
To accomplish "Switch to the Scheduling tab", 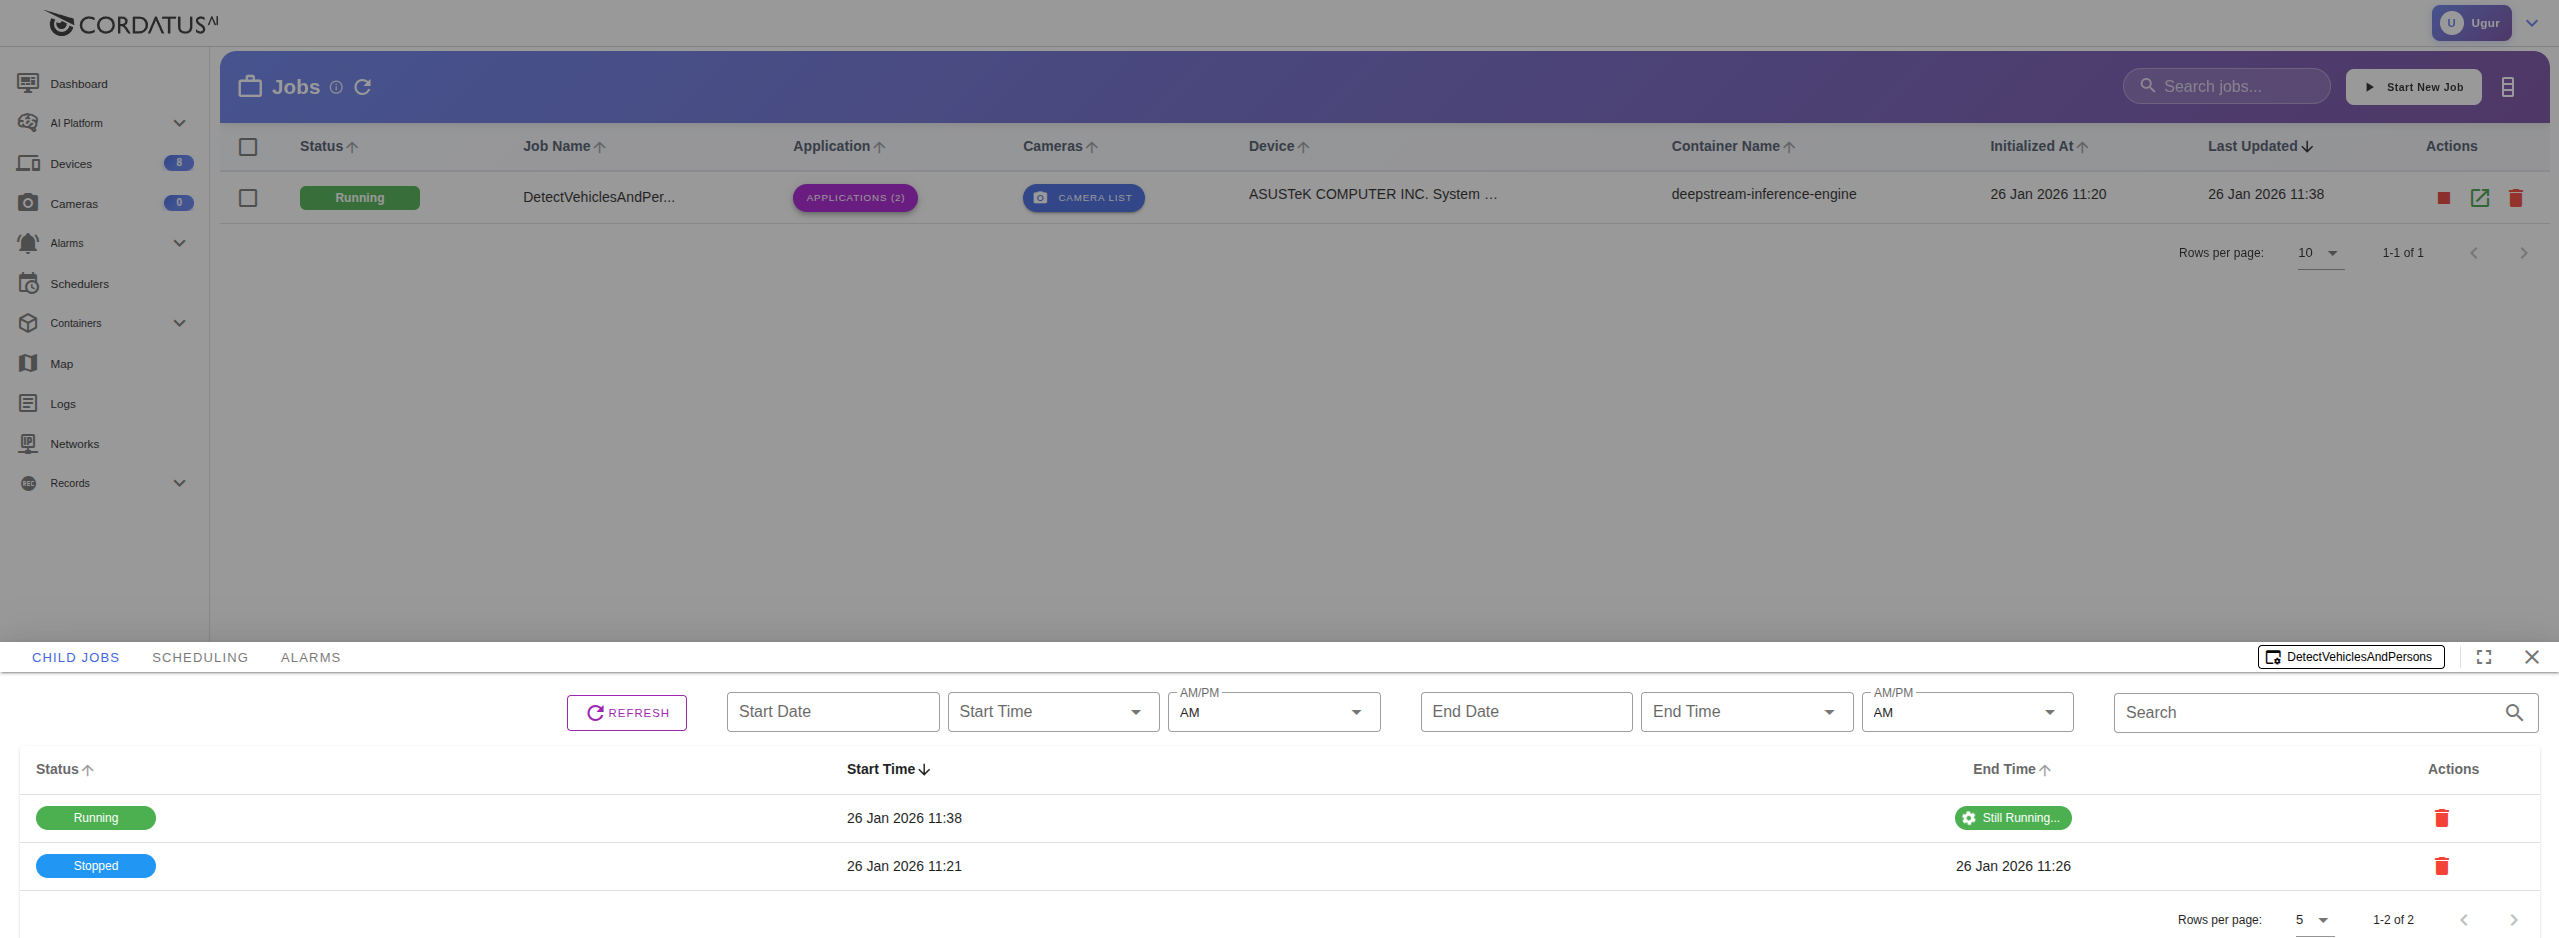I will [x=200, y=657].
